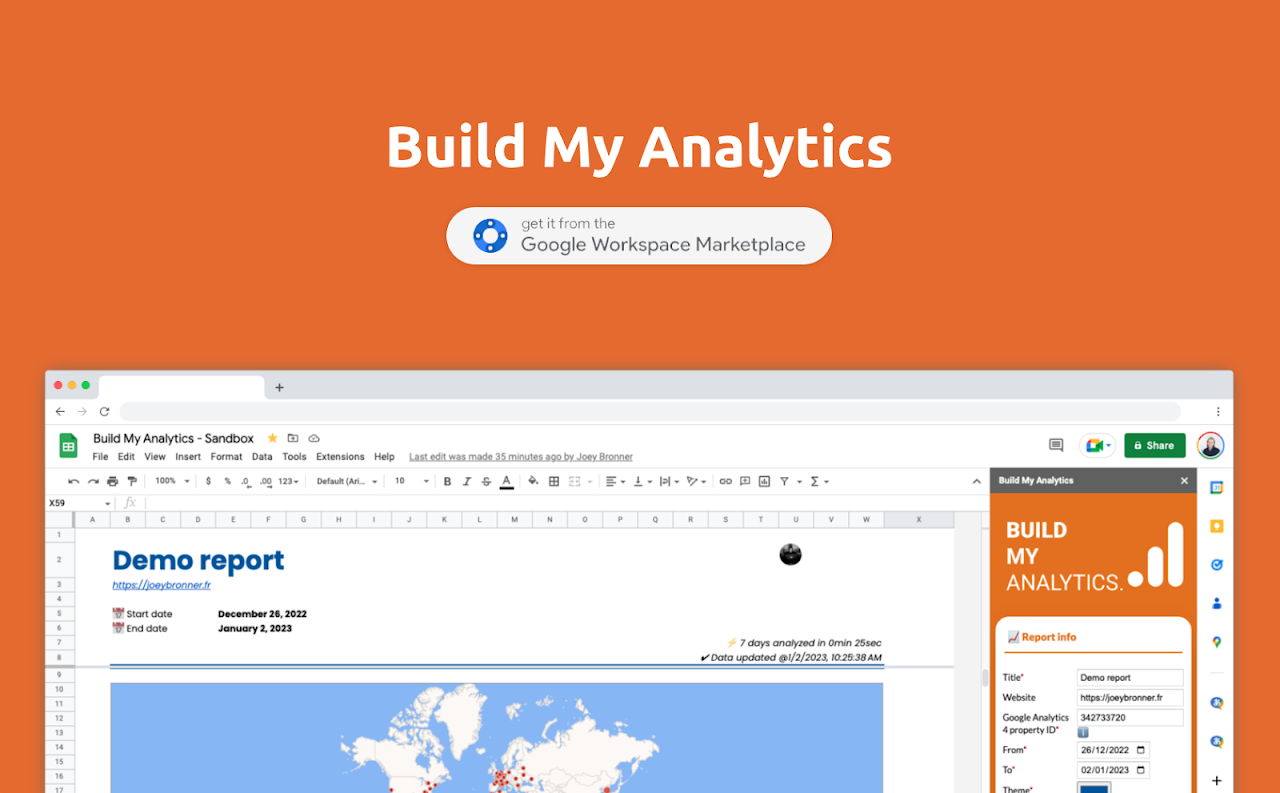Click the property ID info icon
This screenshot has width=1280, height=793.
(1083, 732)
